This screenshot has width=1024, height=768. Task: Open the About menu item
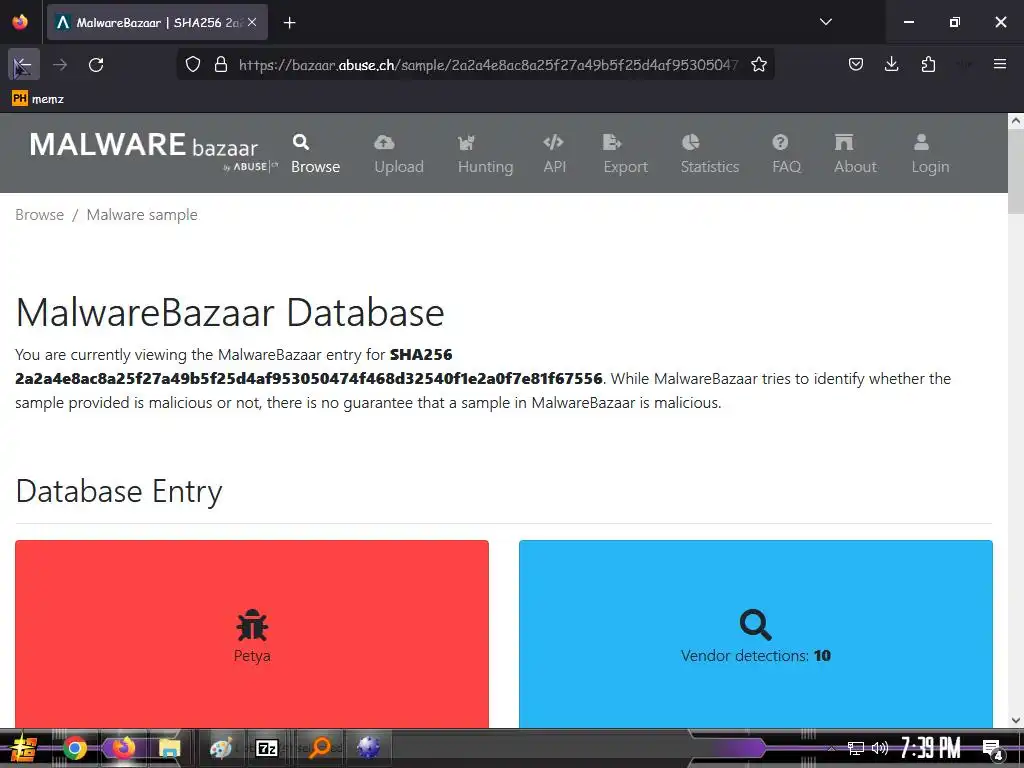point(855,154)
